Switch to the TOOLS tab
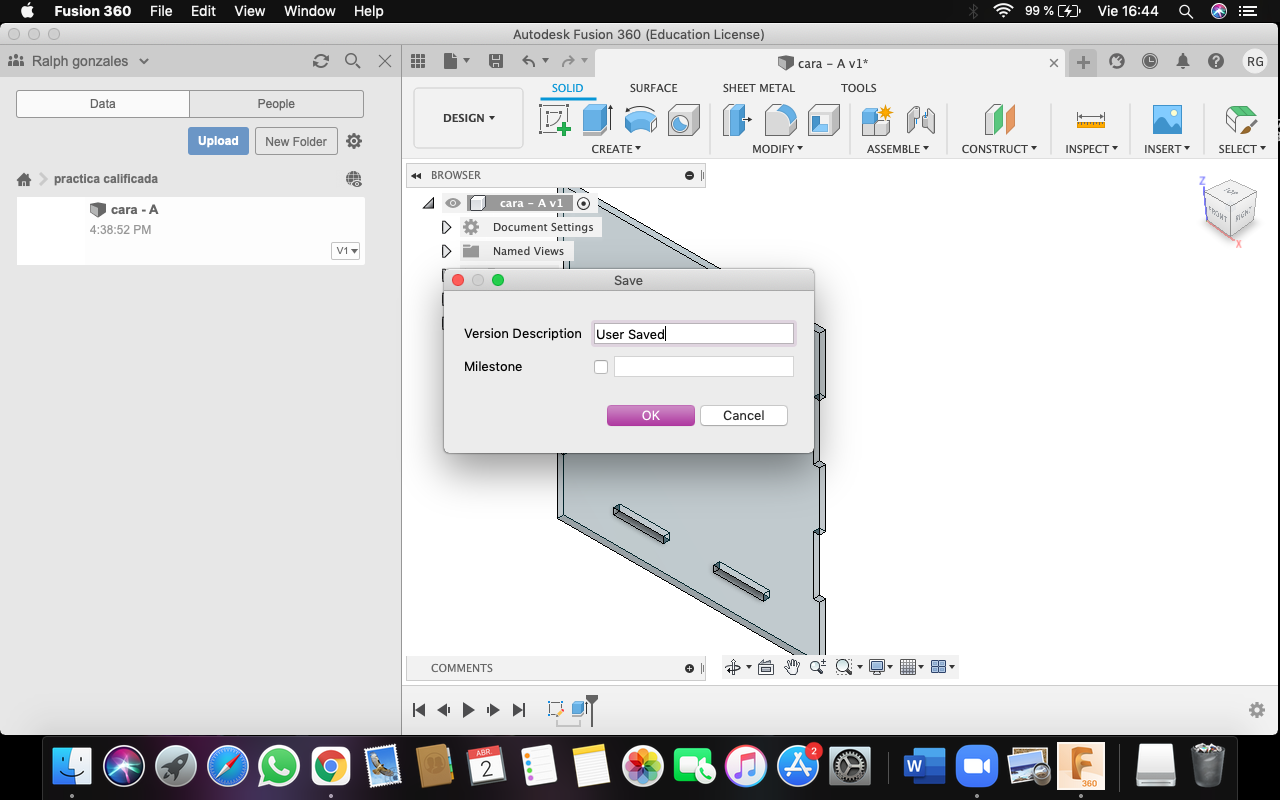 pyautogui.click(x=858, y=88)
